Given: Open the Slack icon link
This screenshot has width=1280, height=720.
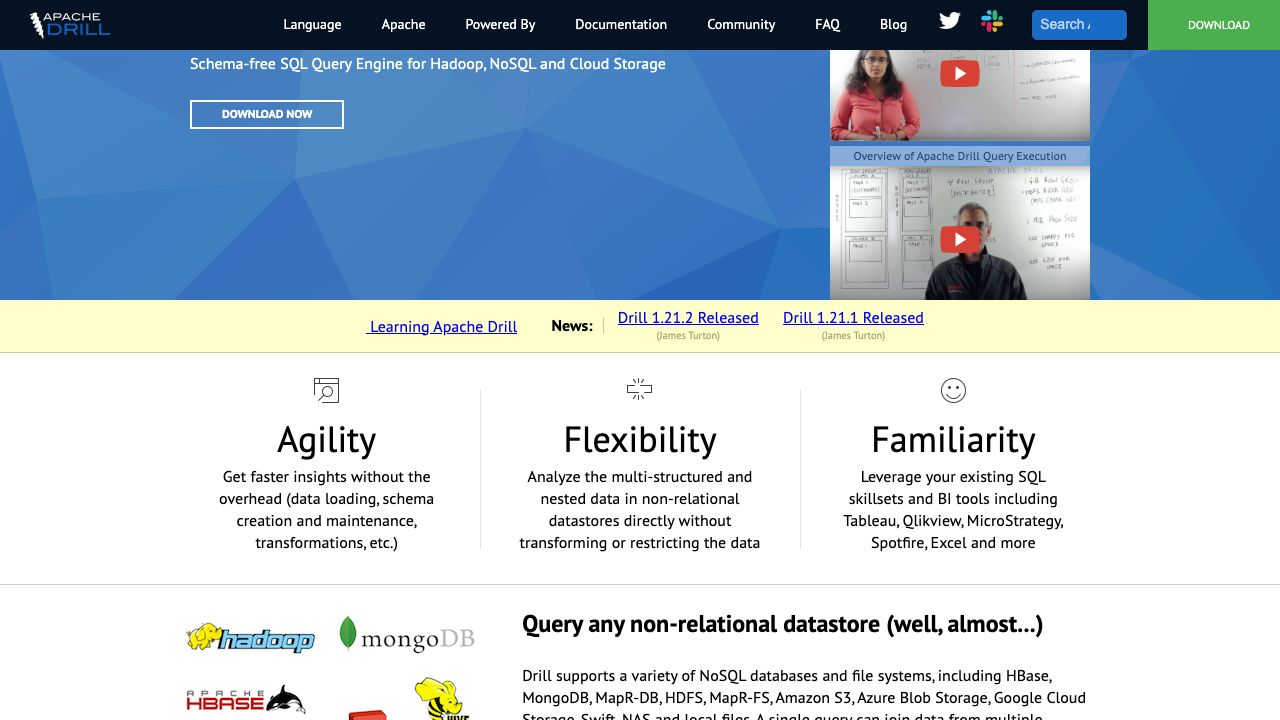Looking at the screenshot, I should (x=992, y=22).
